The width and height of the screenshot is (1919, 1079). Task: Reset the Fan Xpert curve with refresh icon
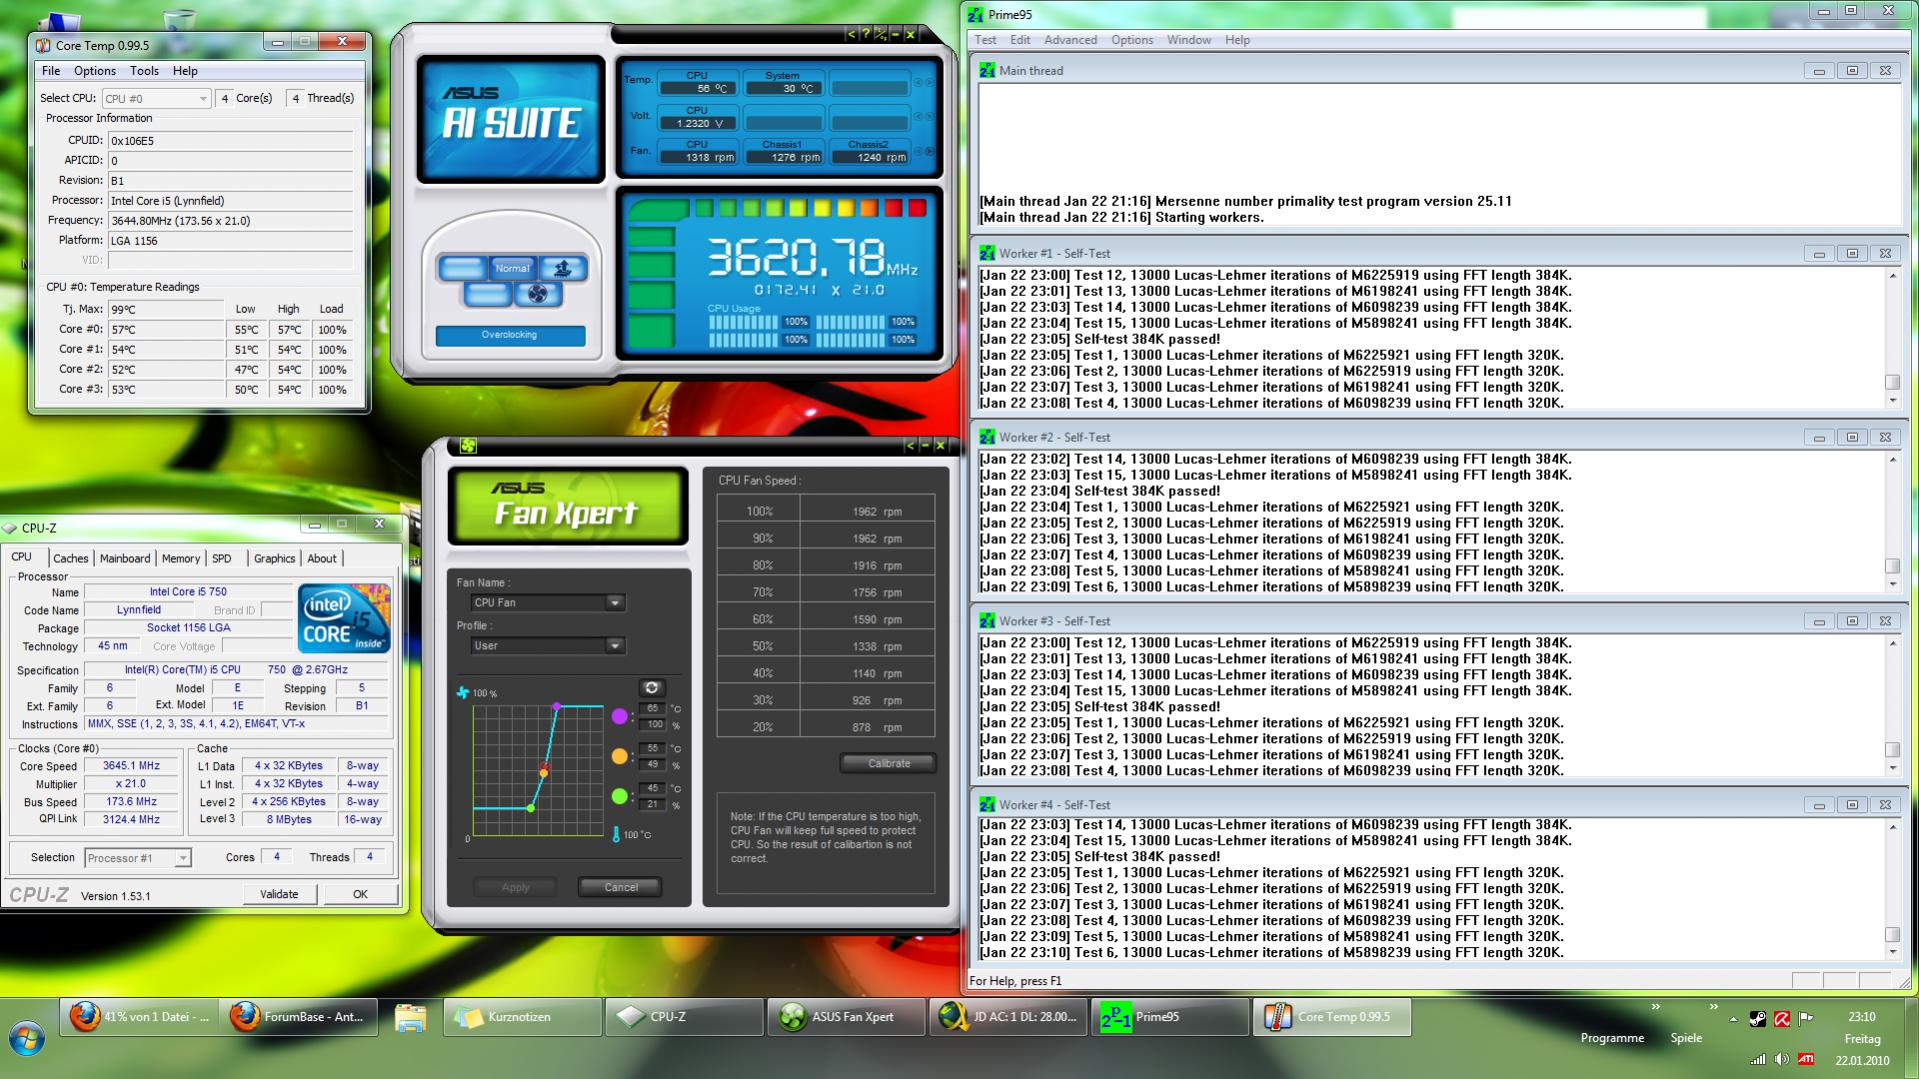tap(651, 688)
